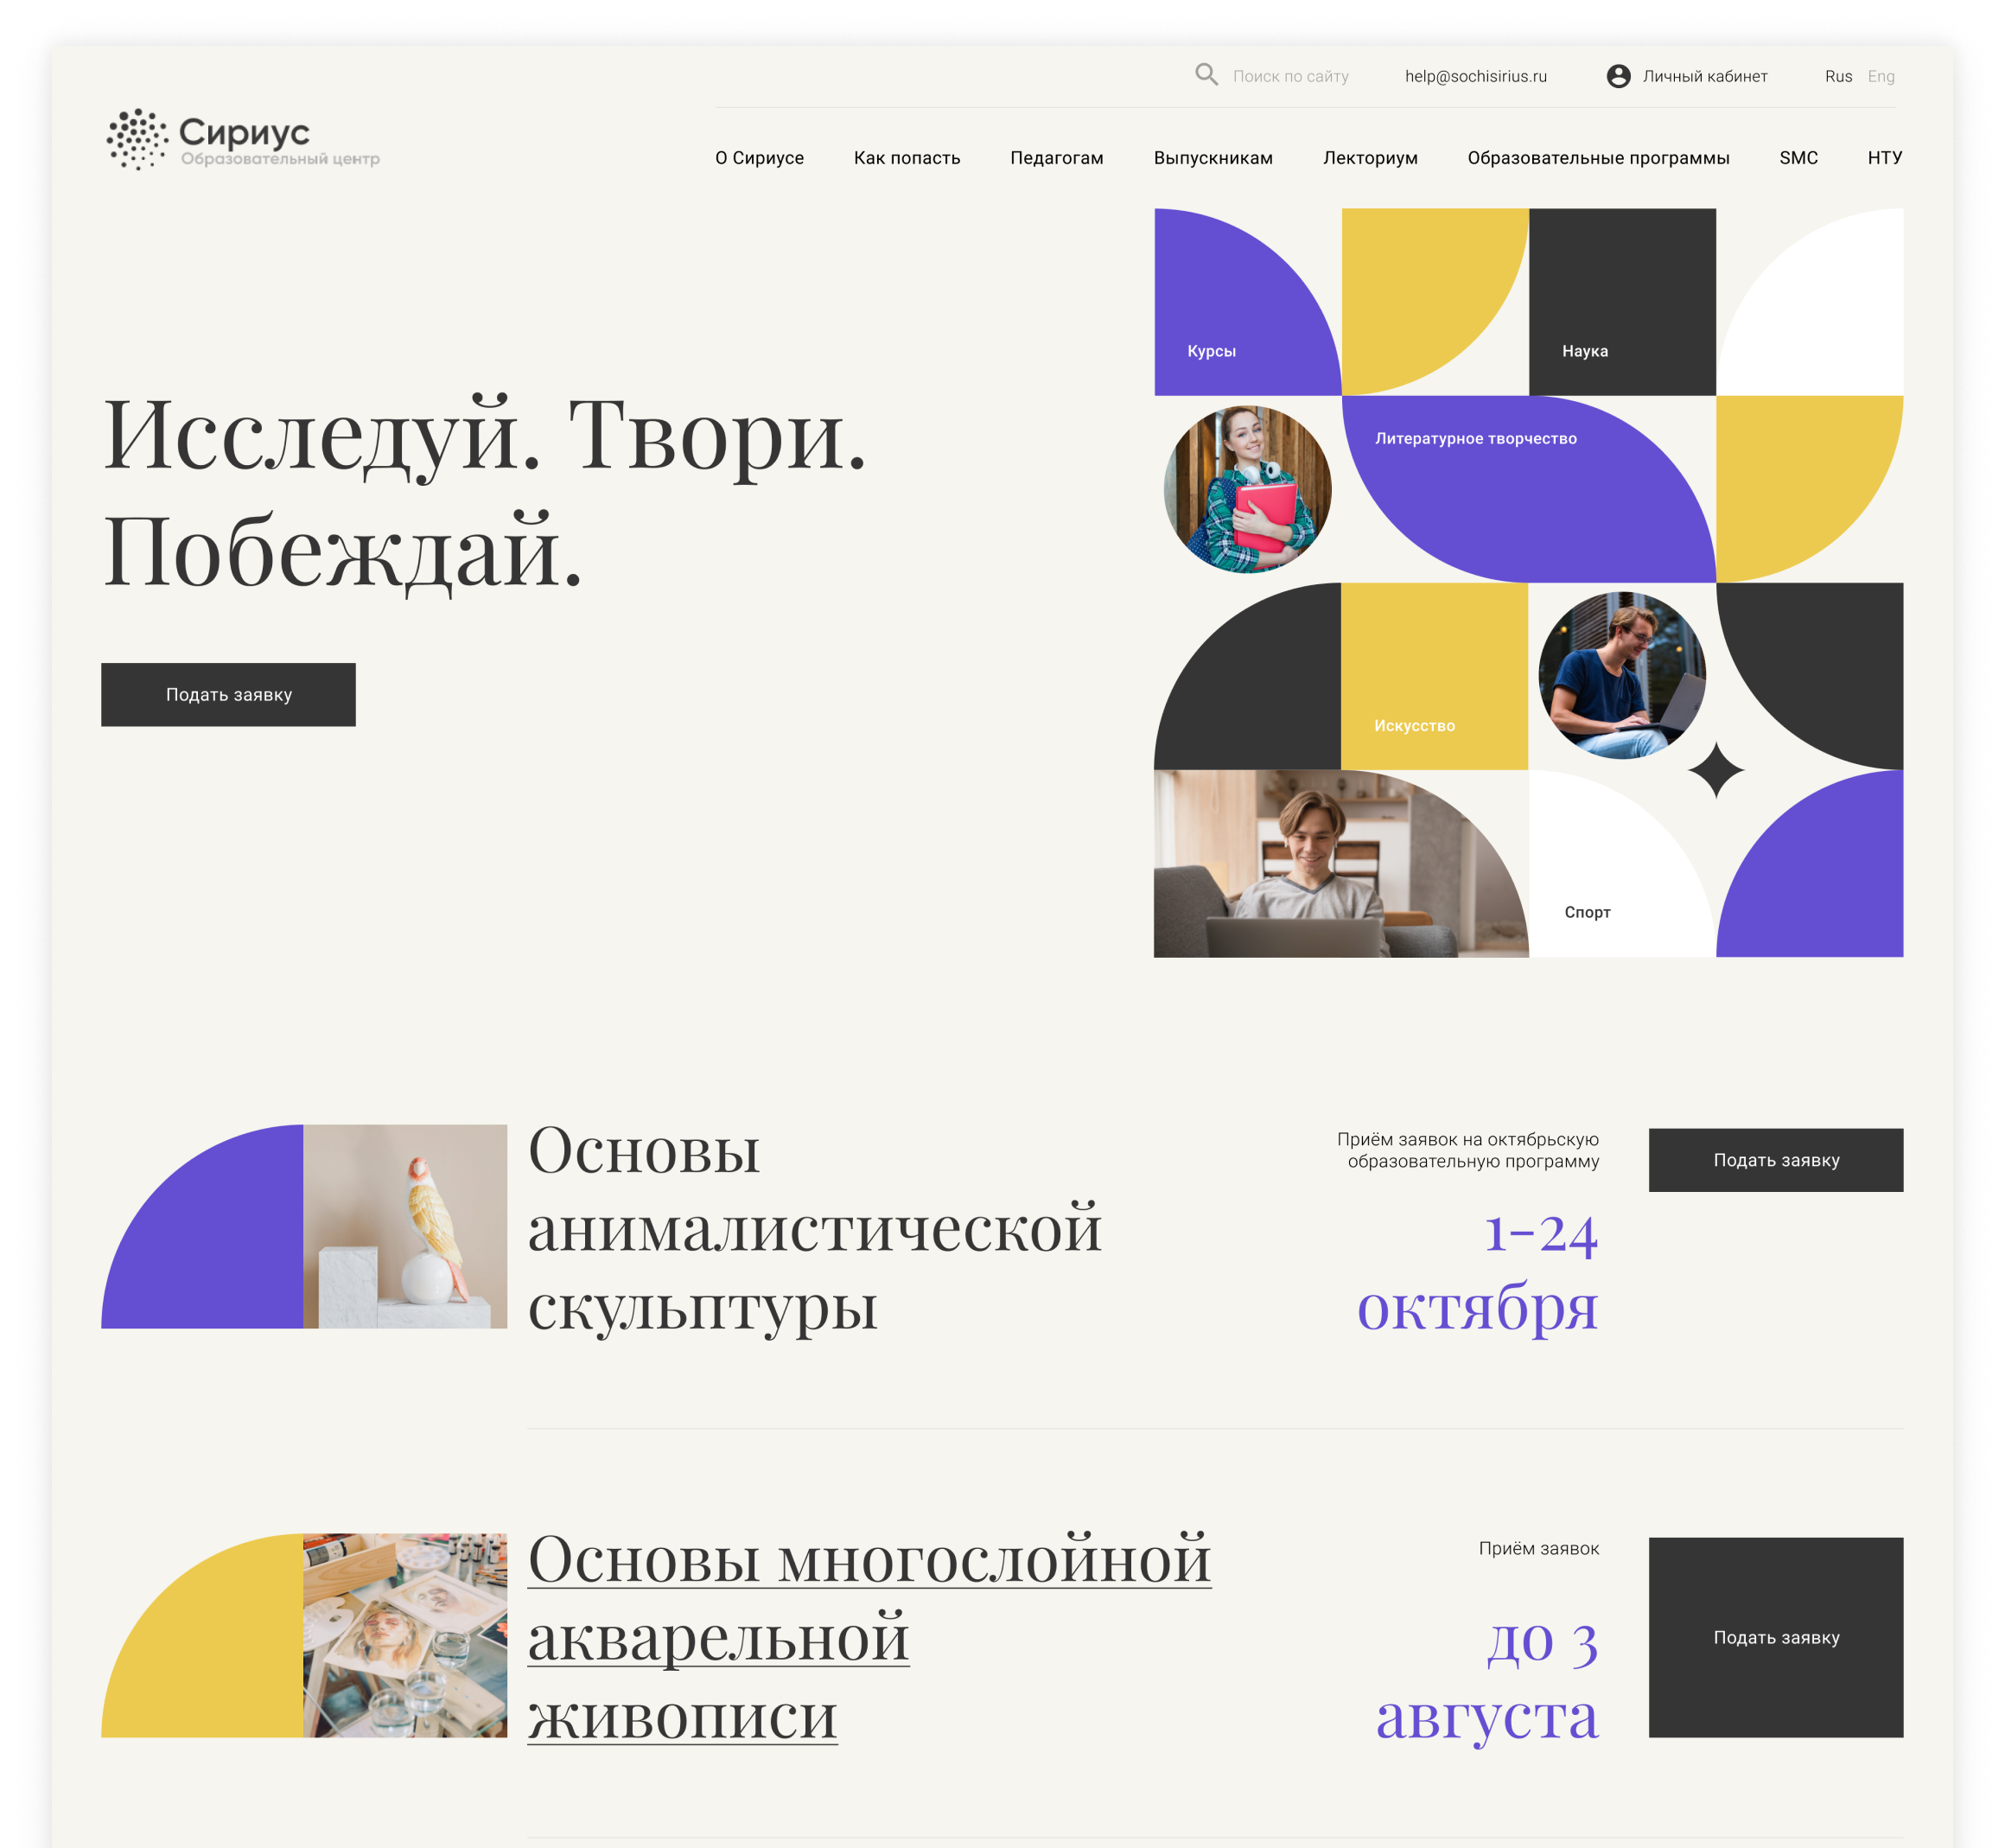Select the yellow Искусство tile

tap(1434, 675)
